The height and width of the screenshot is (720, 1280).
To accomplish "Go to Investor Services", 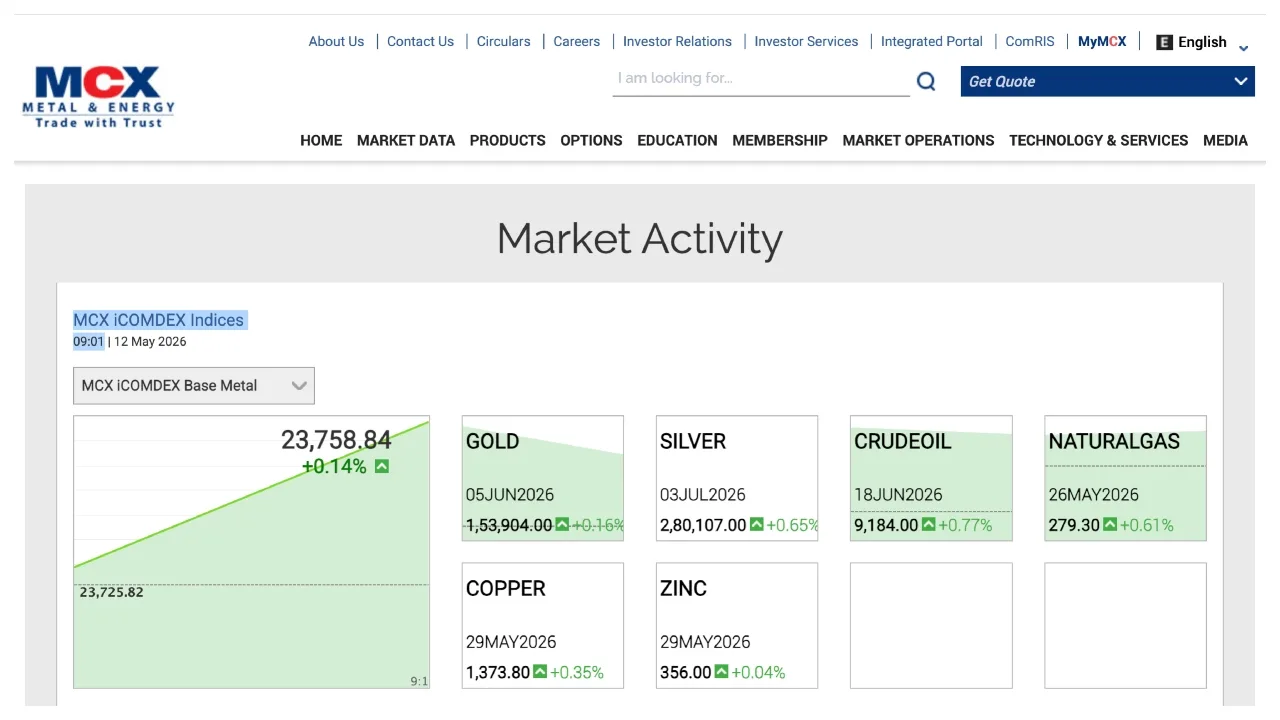I will tap(806, 42).
